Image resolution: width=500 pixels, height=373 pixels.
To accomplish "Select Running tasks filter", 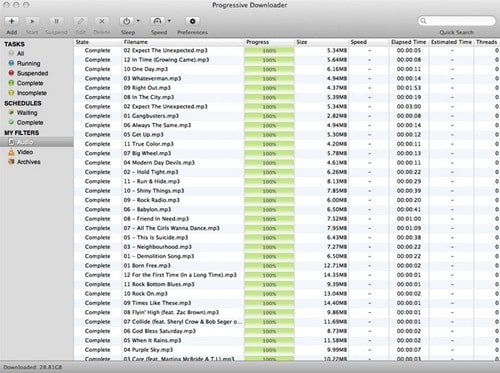I will tap(29, 63).
